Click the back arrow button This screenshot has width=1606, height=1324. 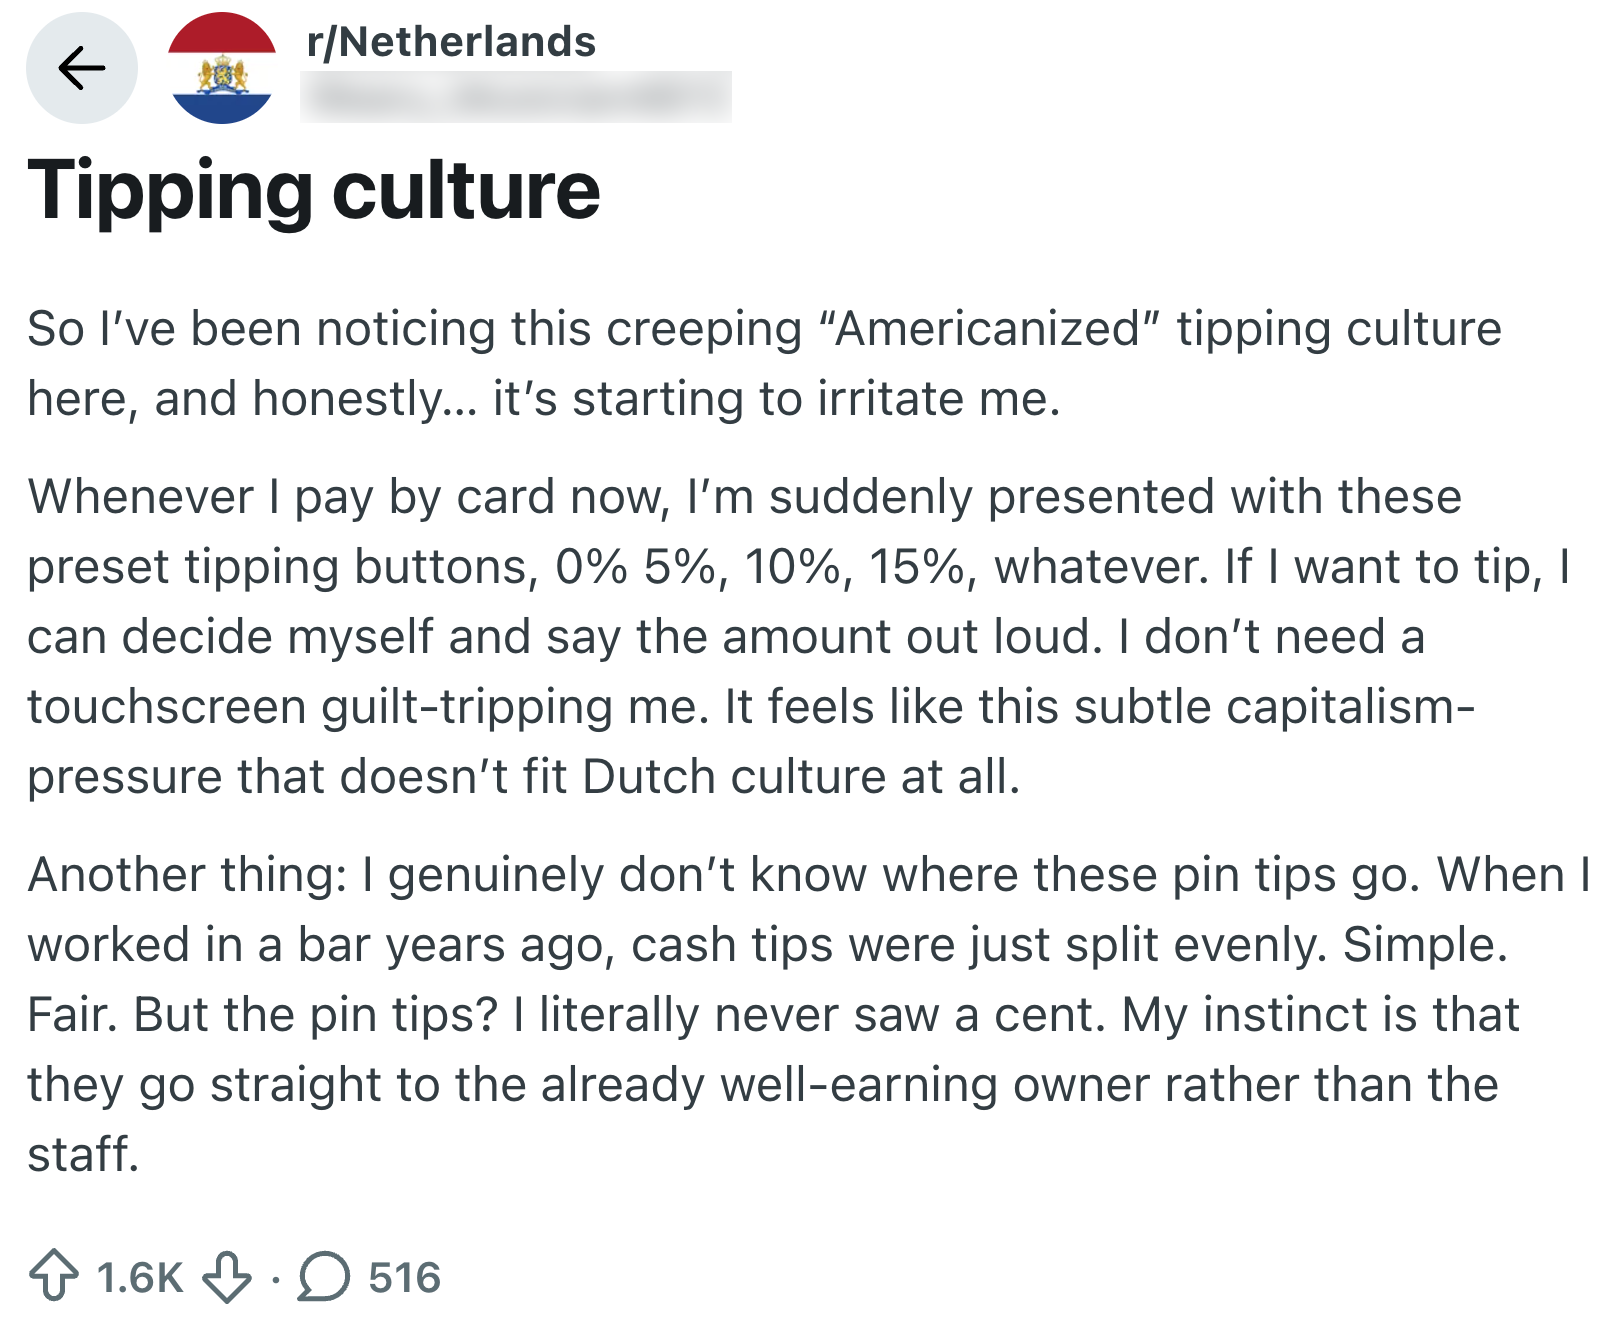pyautogui.click(x=81, y=68)
